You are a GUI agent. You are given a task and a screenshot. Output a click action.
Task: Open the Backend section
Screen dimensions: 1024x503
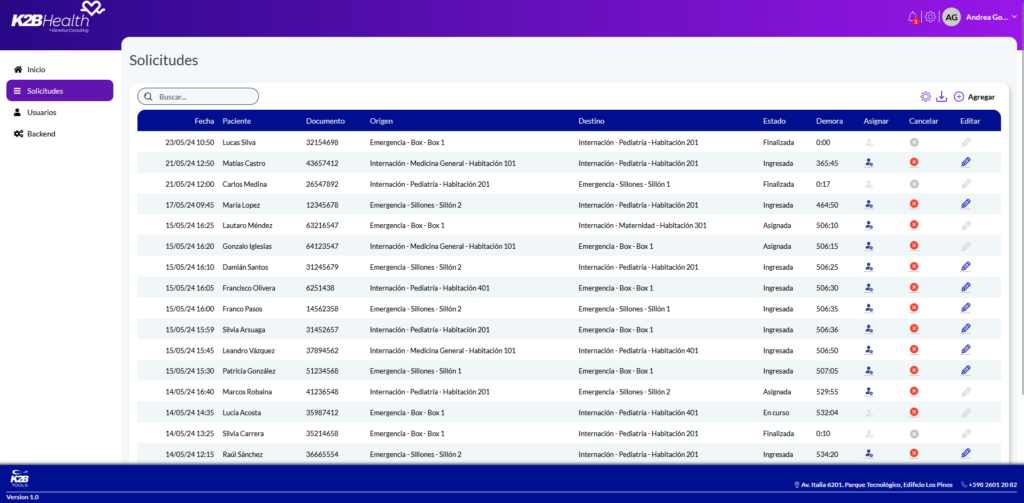point(41,134)
